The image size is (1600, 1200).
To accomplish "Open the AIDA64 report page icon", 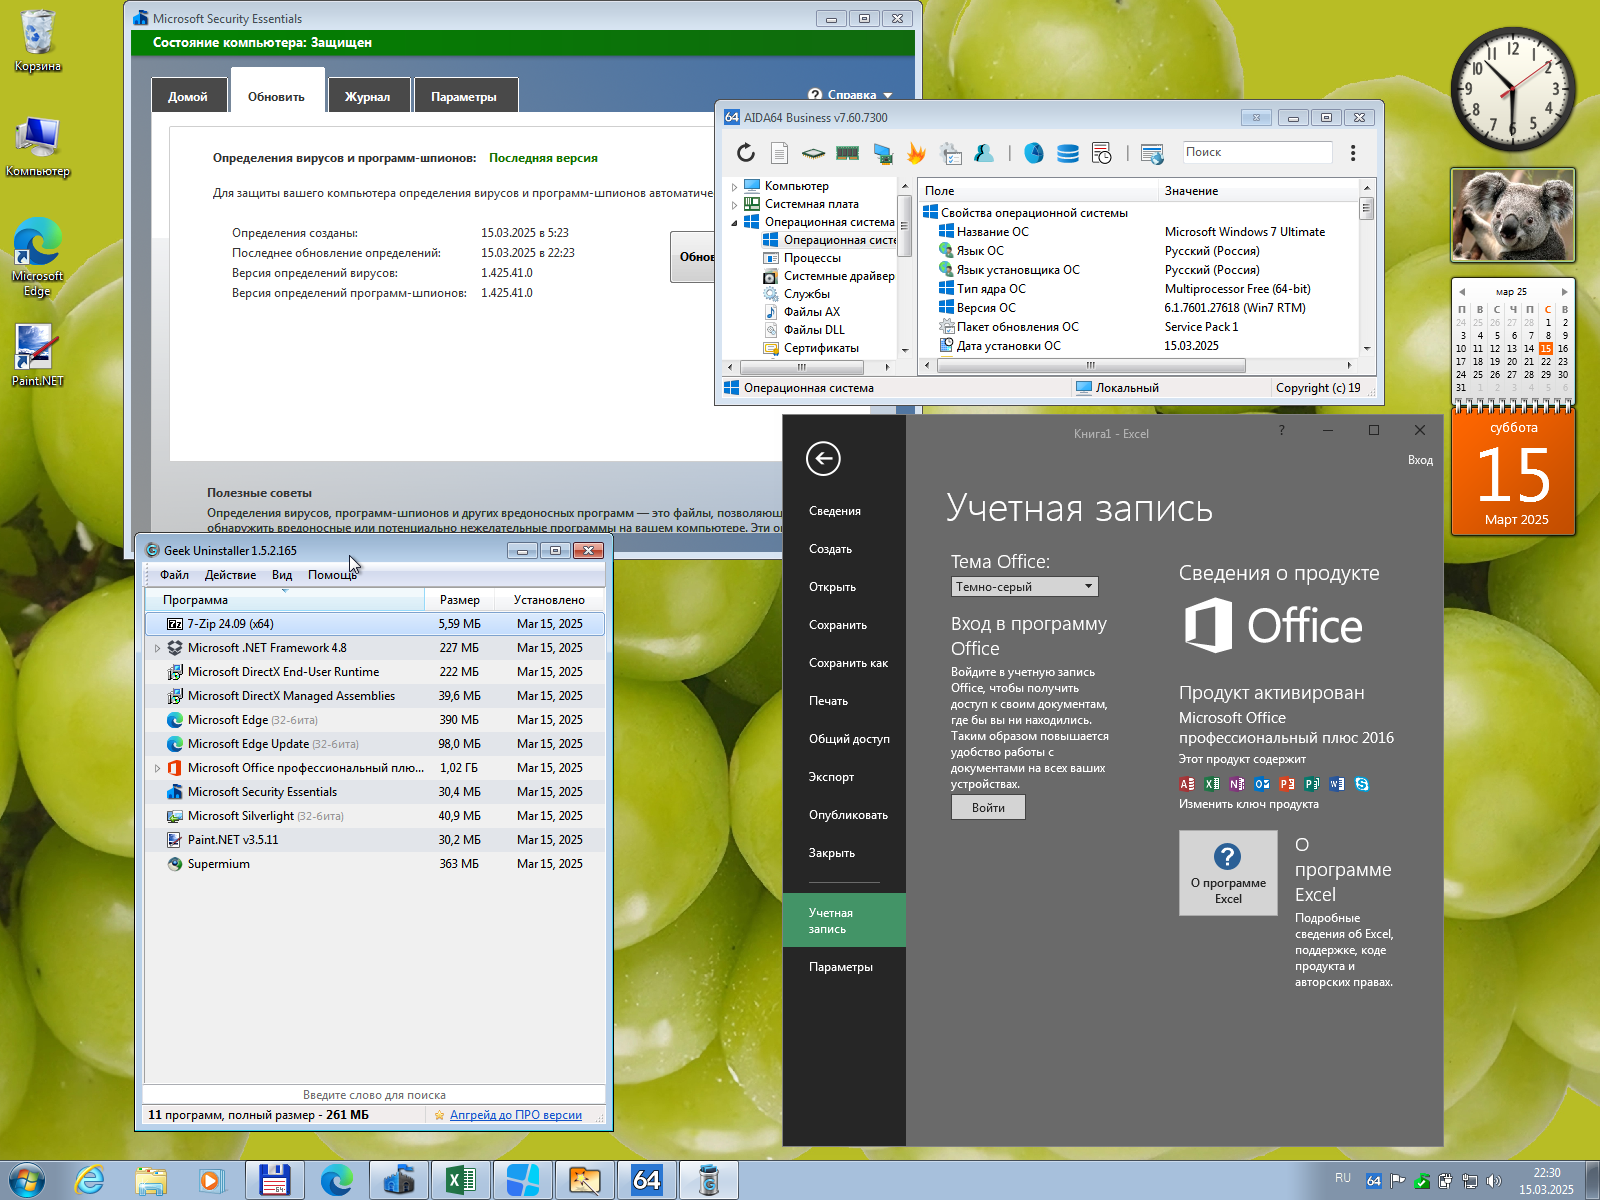I will coord(780,153).
